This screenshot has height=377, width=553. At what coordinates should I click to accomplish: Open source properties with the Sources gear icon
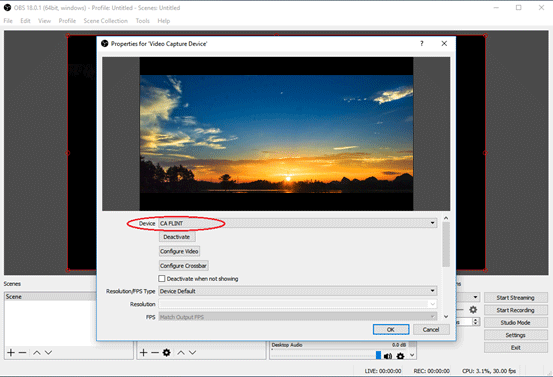[166, 352]
